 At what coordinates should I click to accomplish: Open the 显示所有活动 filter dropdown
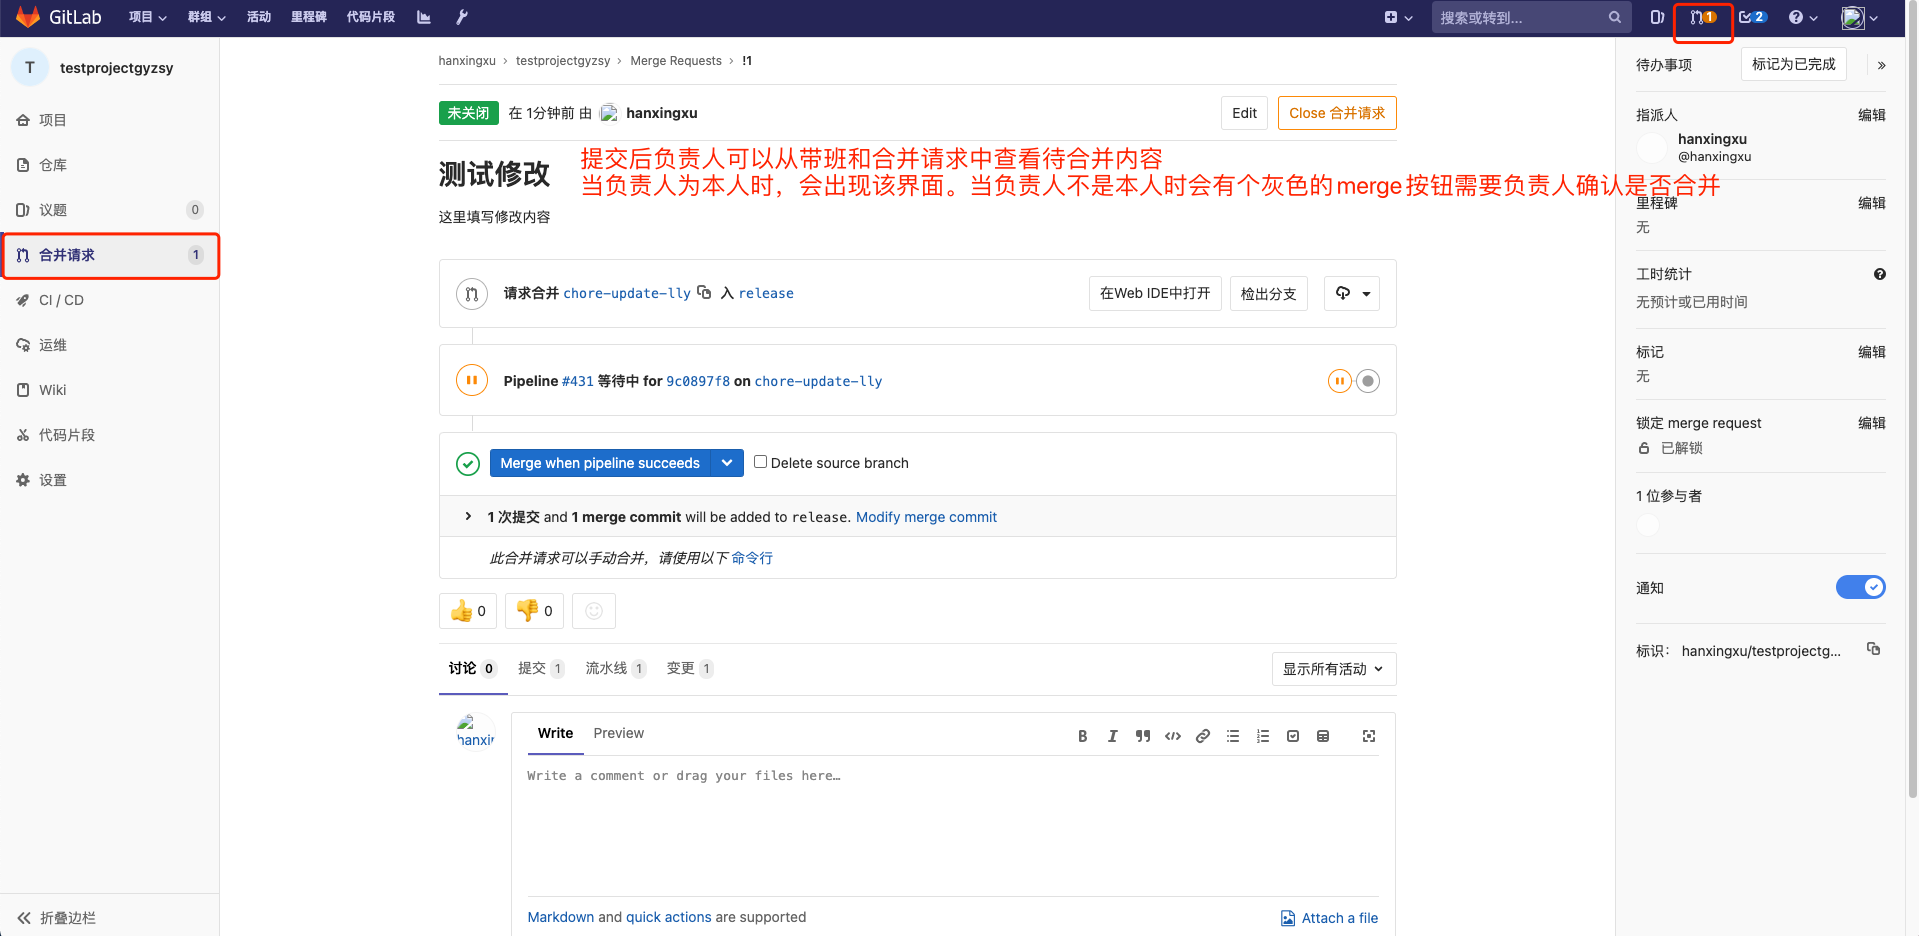[1334, 669]
